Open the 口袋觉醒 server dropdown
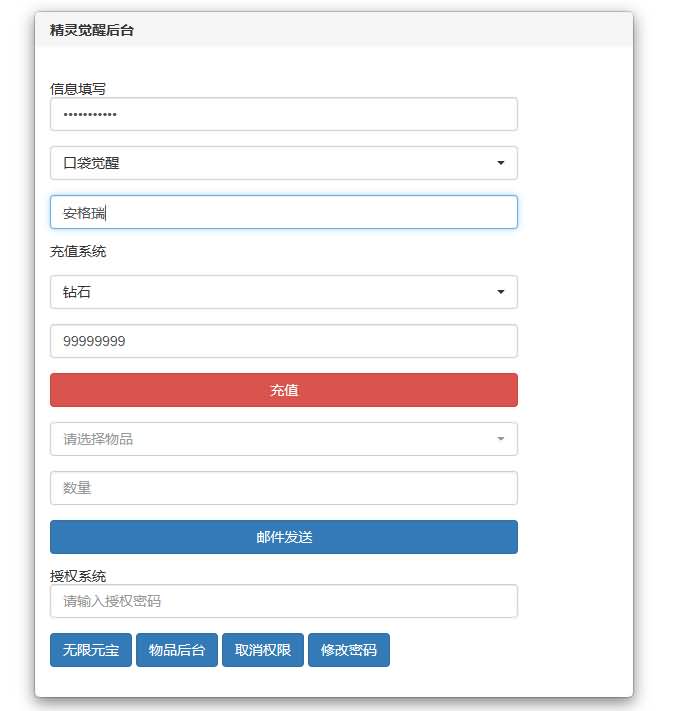 tap(283, 163)
